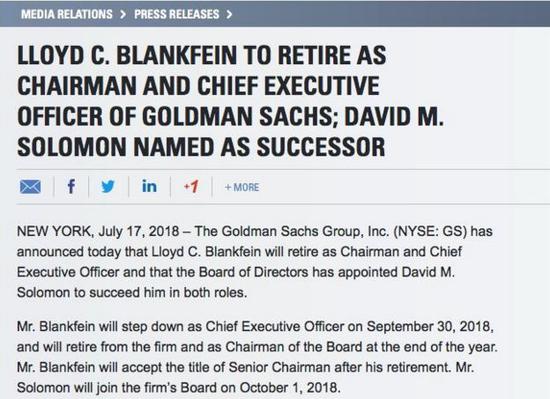Click the headline word SUCCESSOR
Image resolution: width=550 pixels, height=399 pixels.
tap(321, 147)
